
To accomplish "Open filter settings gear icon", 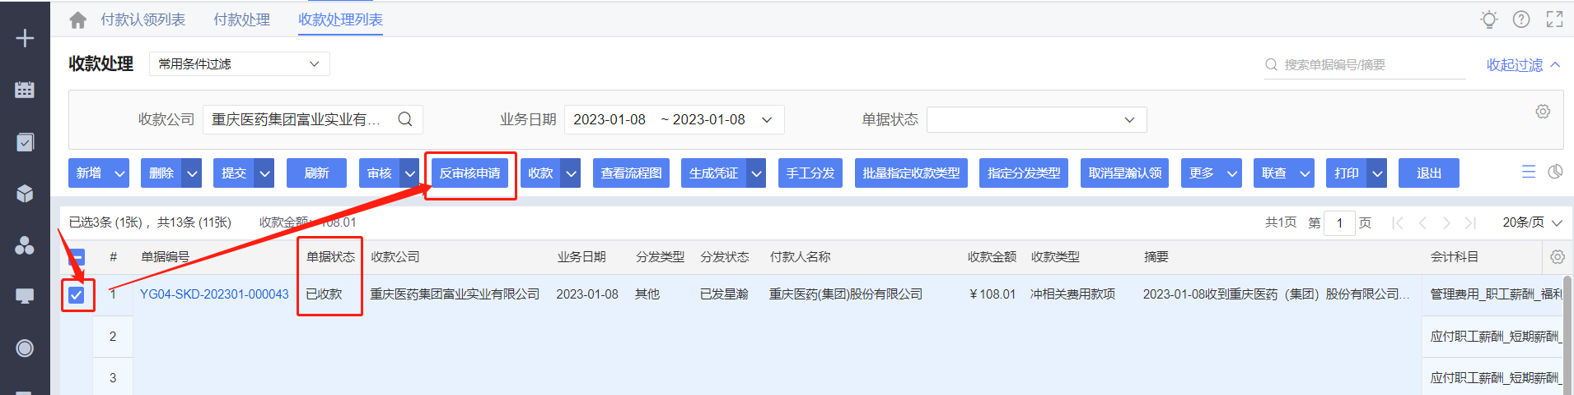I will pyautogui.click(x=1543, y=112).
